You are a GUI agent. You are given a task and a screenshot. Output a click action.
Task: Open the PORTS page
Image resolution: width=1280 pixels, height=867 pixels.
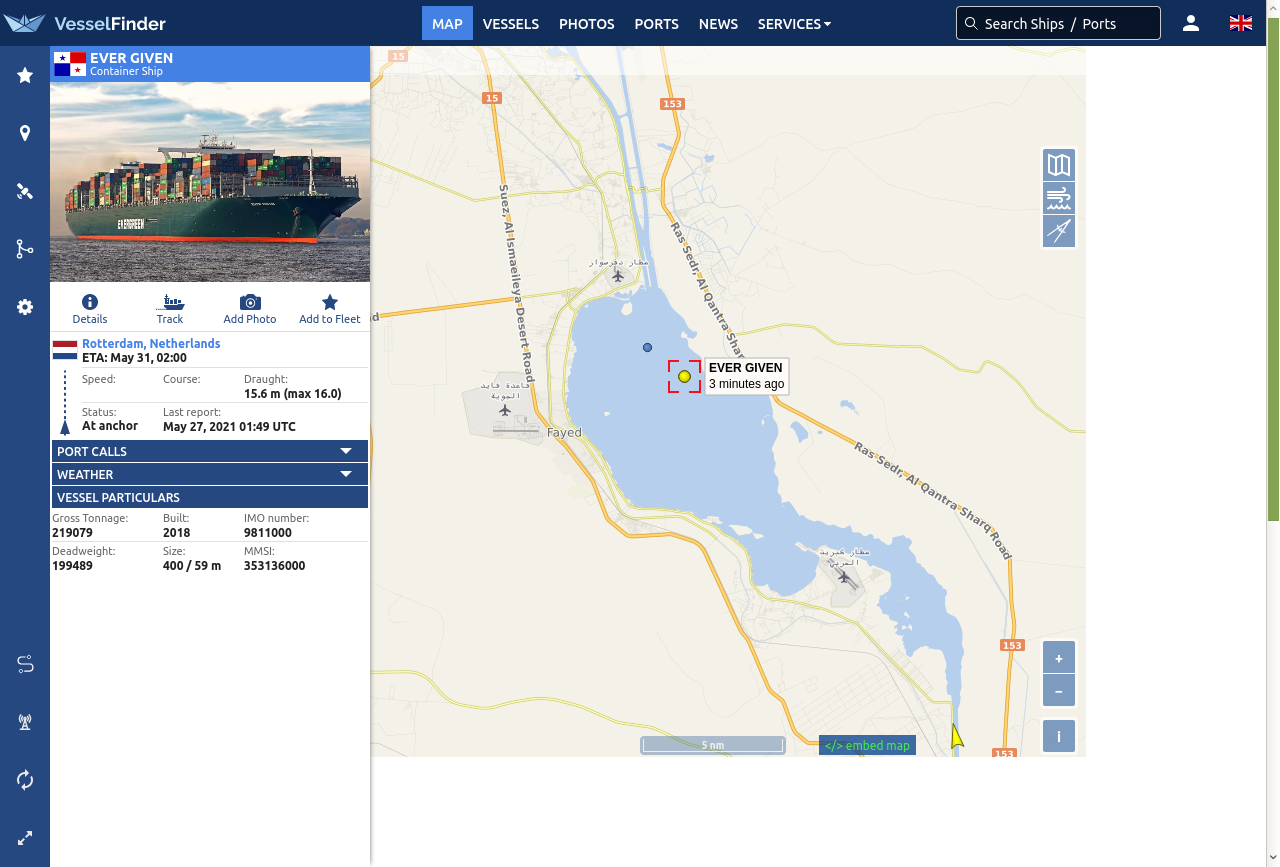click(x=656, y=24)
